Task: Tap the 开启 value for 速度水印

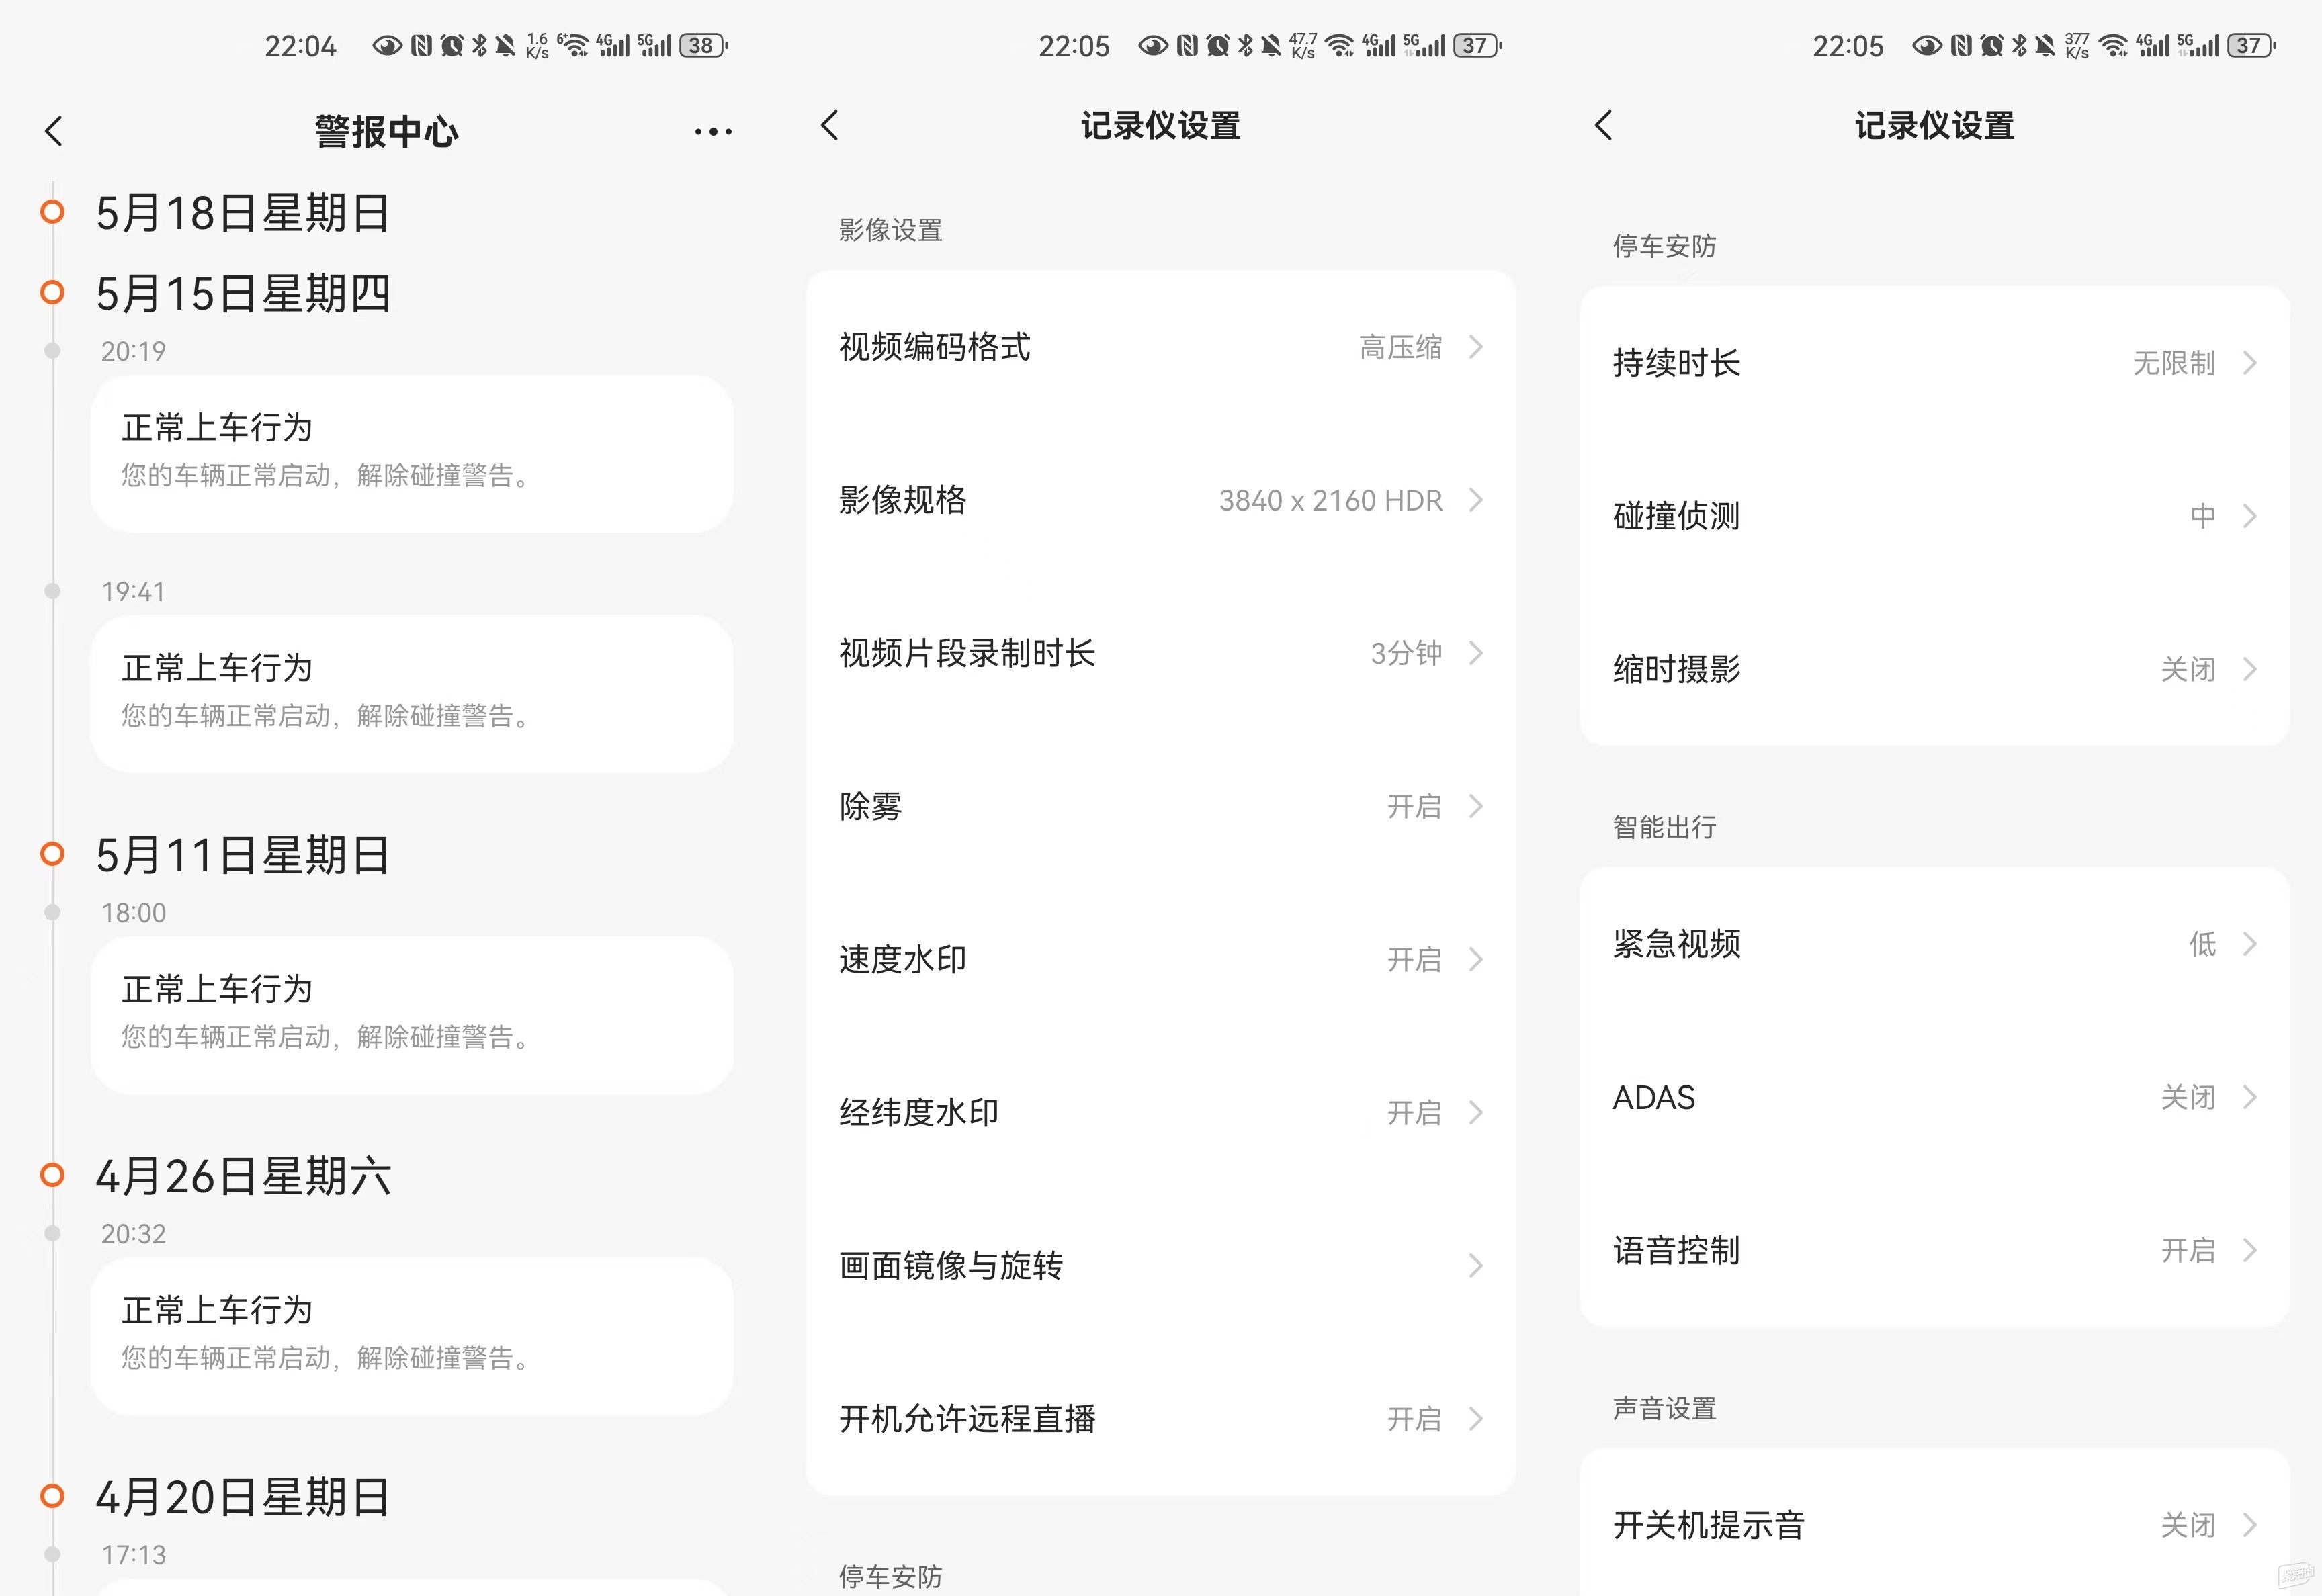Action: click(x=1414, y=959)
